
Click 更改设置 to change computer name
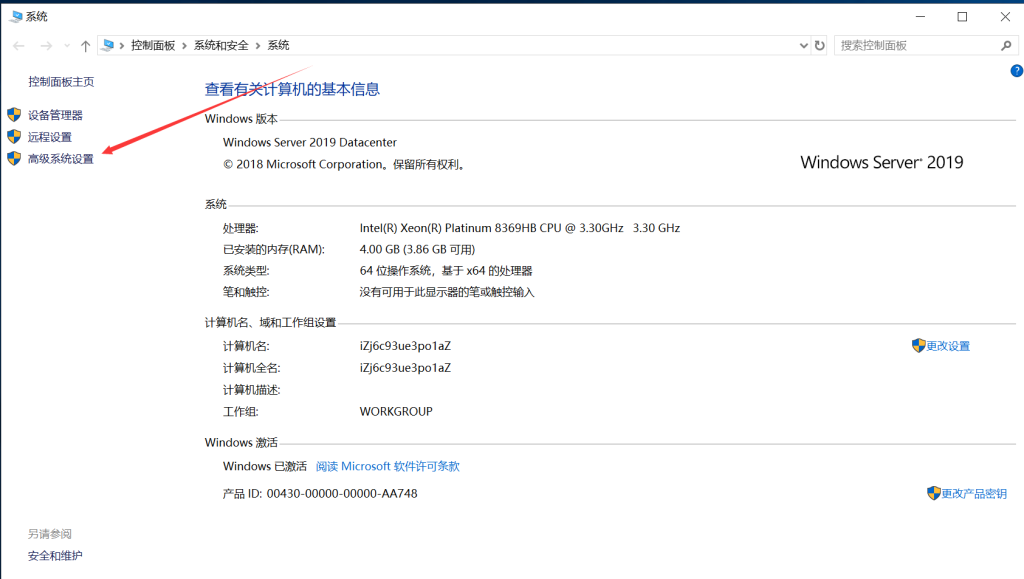948,346
